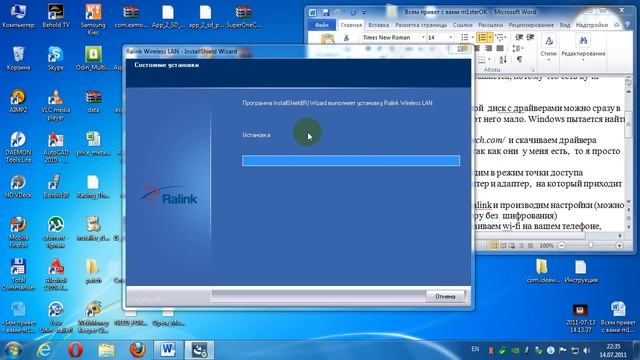The width and height of the screenshot is (640, 360).
Task: Click the Redo icon in Word's quick access toolbar
Action: click(353, 13)
